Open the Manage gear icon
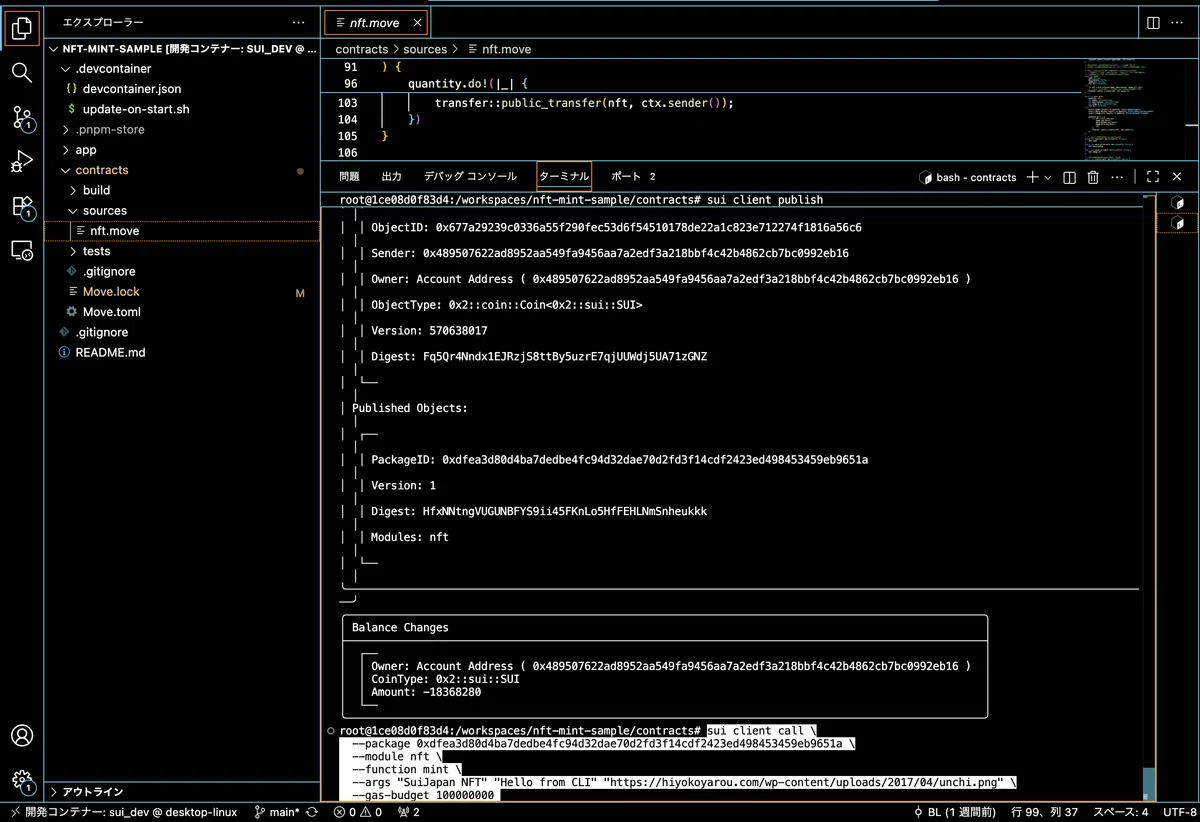Image resolution: width=1200 pixels, height=822 pixels. coord(22,780)
